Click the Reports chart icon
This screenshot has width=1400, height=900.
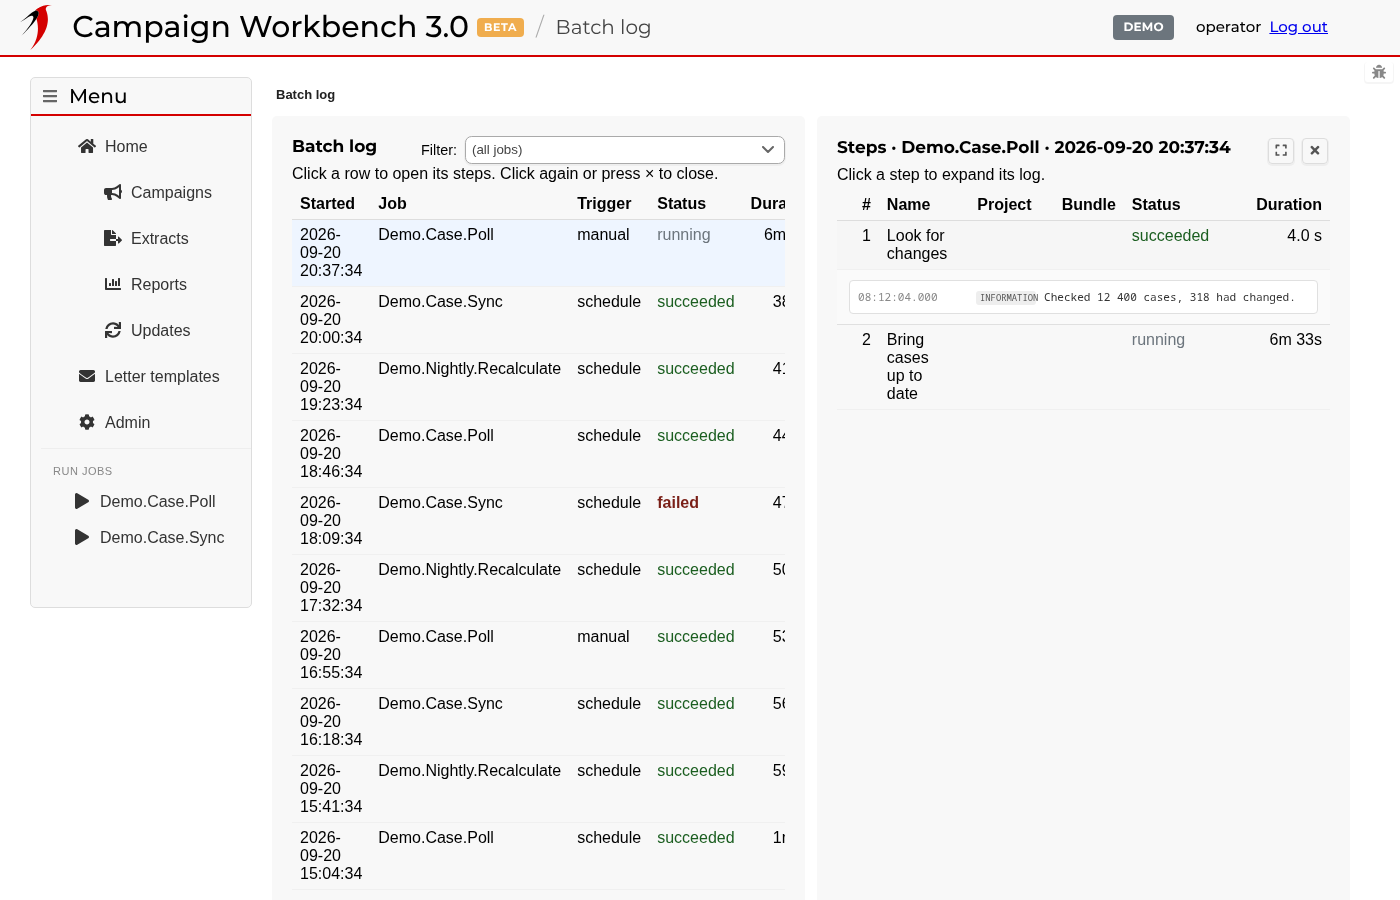[113, 284]
